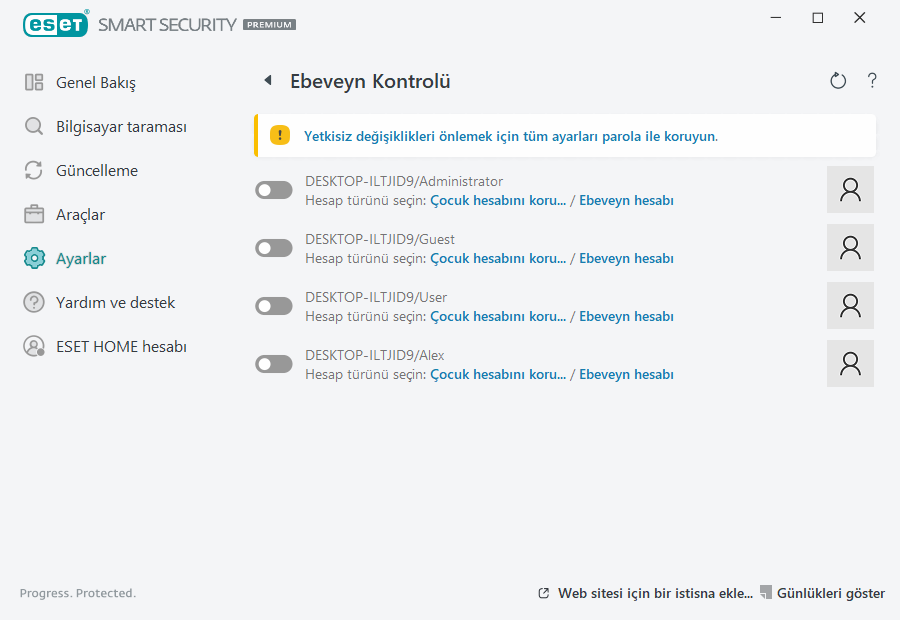Set Alex as Ebeveyn hesabı

coord(626,373)
